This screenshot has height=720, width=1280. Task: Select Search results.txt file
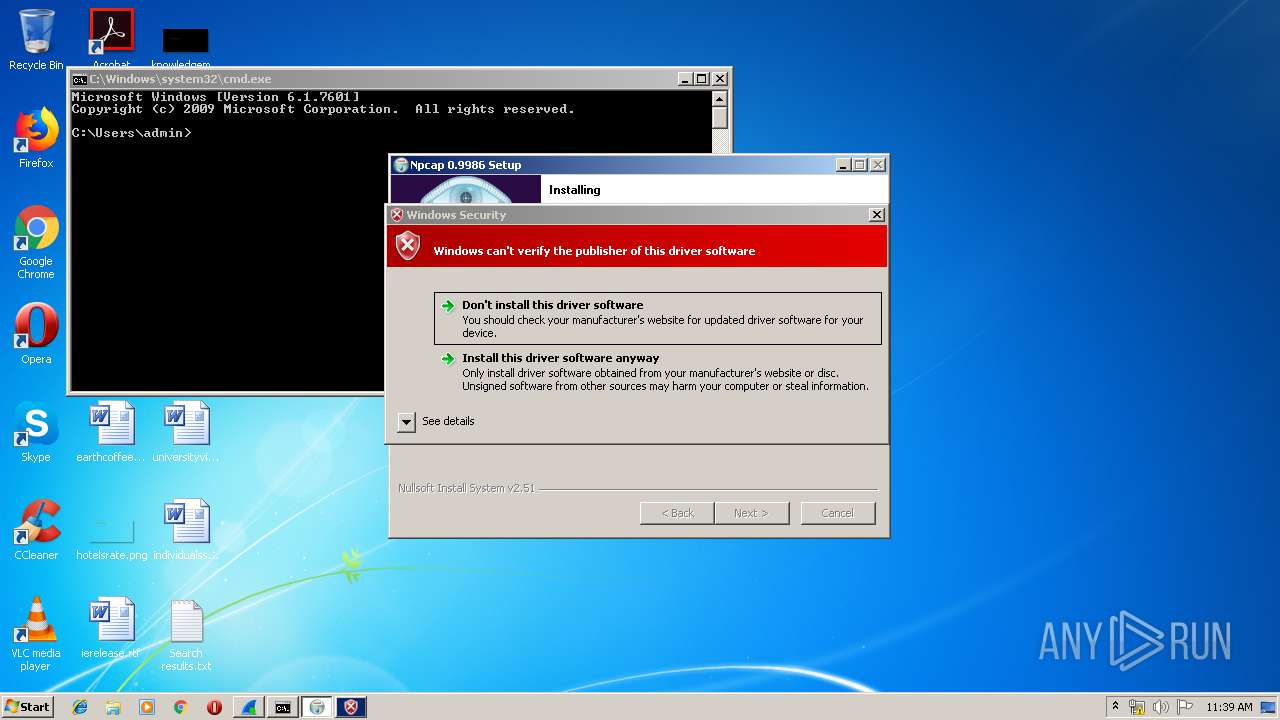click(186, 634)
